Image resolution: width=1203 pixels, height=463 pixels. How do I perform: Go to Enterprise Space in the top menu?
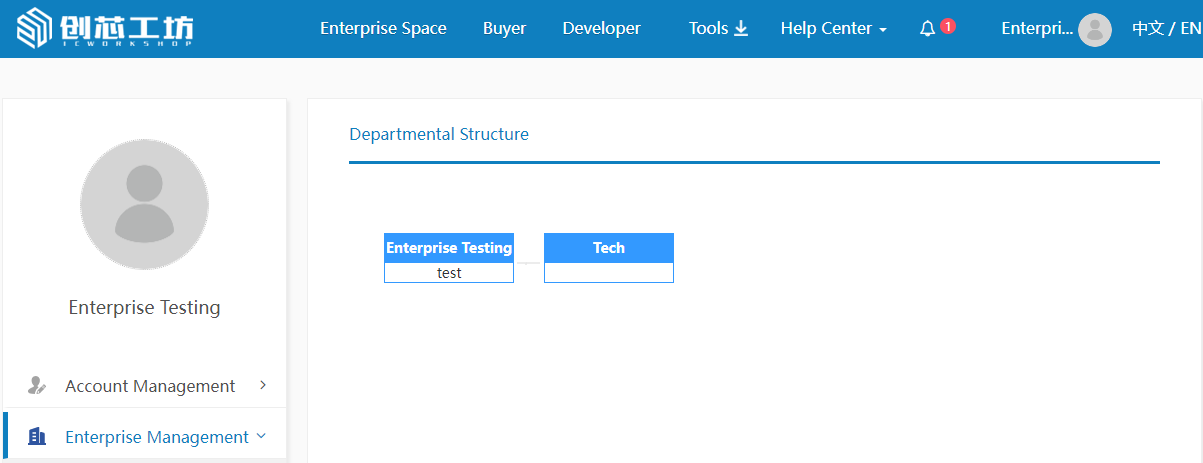click(383, 29)
